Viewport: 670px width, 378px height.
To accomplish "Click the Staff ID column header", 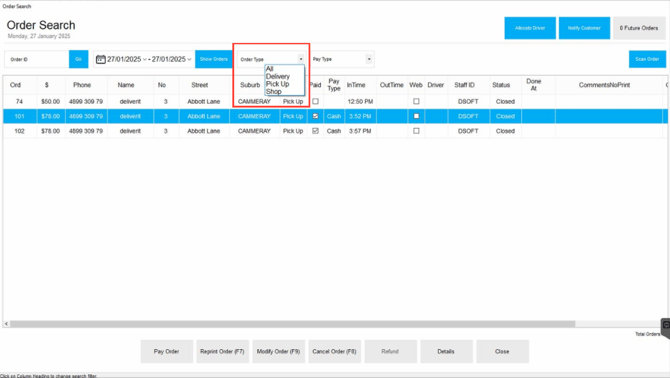I will coord(464,85).
